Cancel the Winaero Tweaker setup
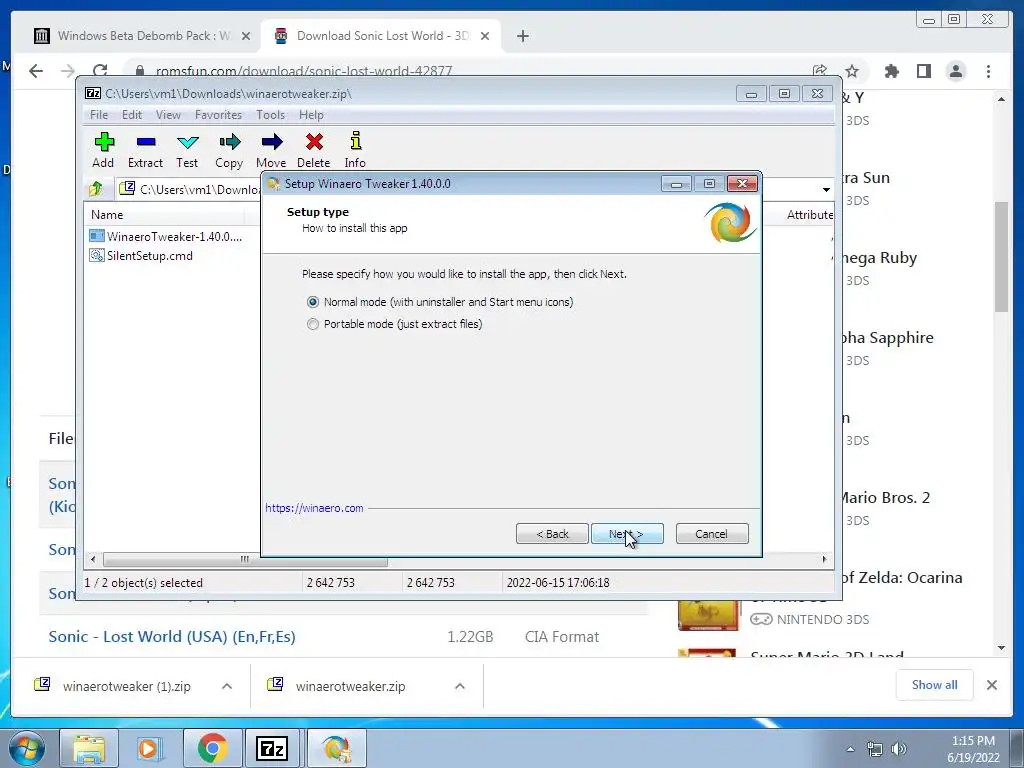Viewport: 1024px width, 768px height. coord(712,534)
